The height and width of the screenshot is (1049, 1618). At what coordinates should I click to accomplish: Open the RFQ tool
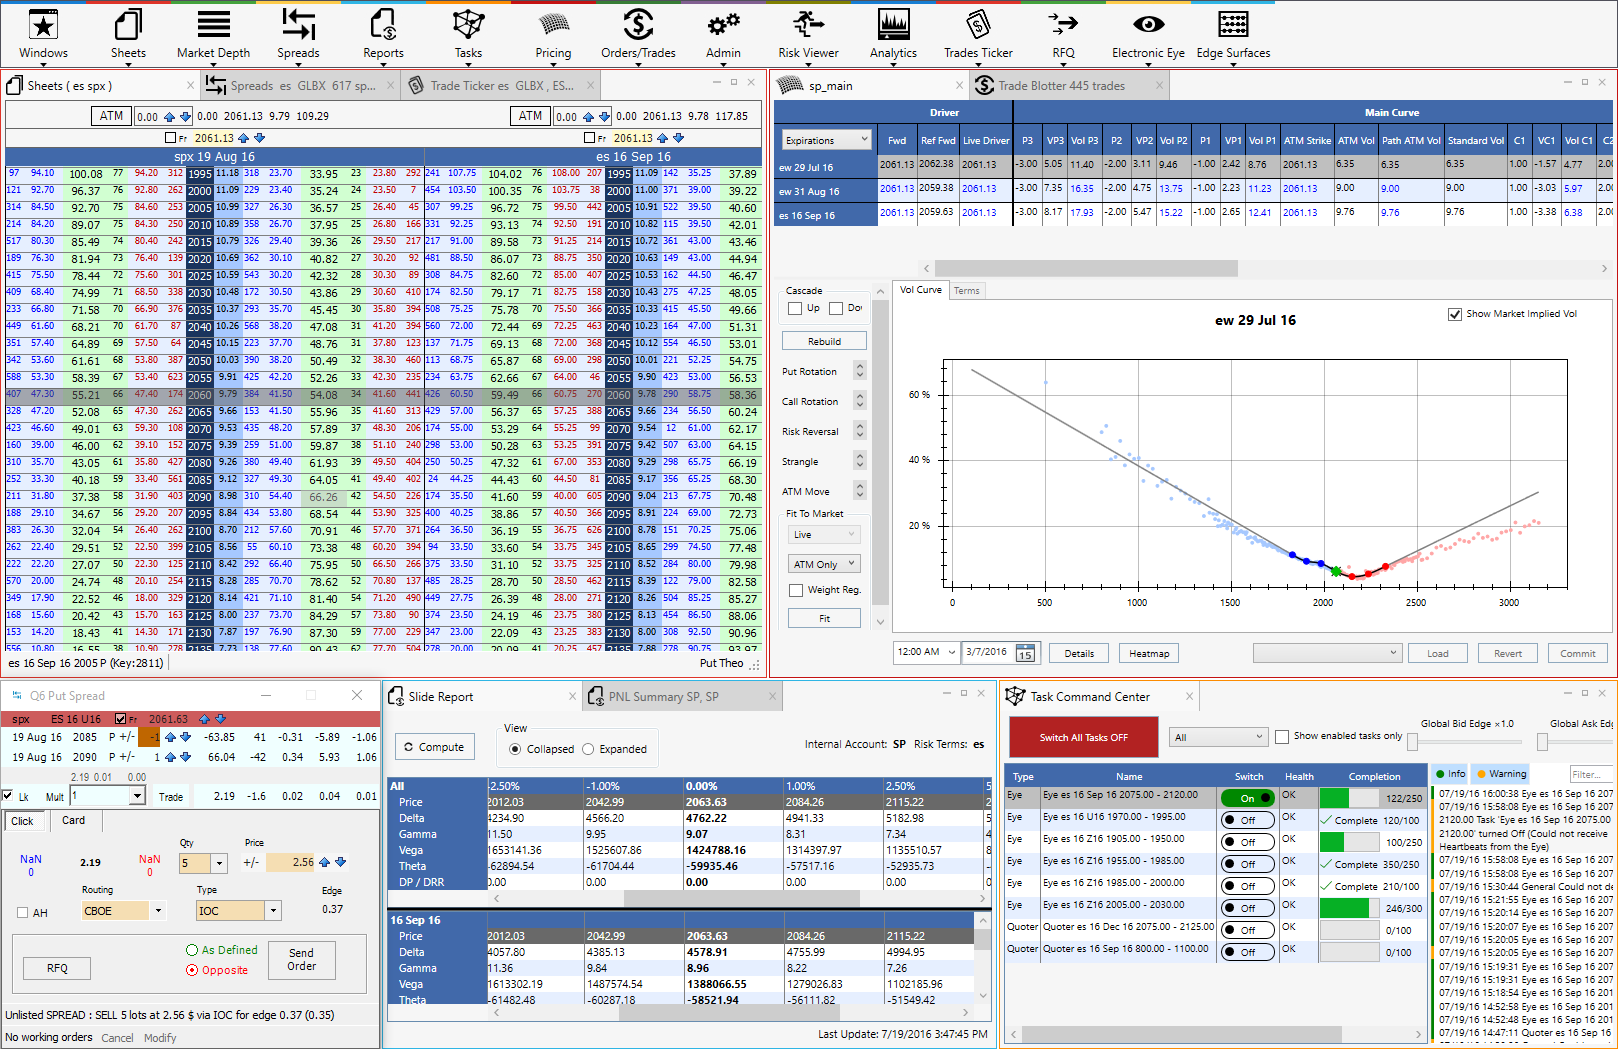[1063, 34]
